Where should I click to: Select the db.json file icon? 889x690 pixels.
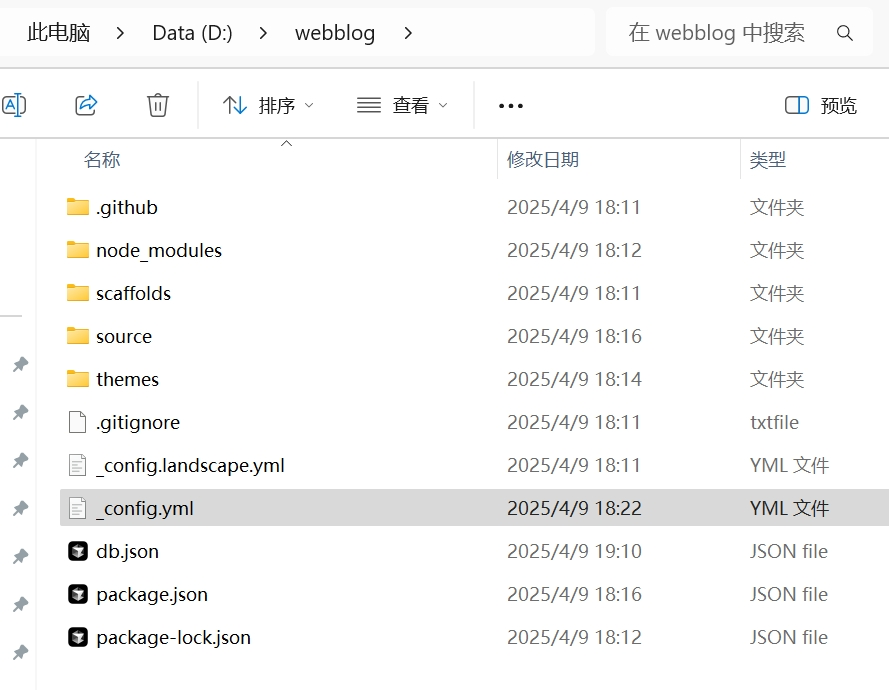(x=78, y=551)
